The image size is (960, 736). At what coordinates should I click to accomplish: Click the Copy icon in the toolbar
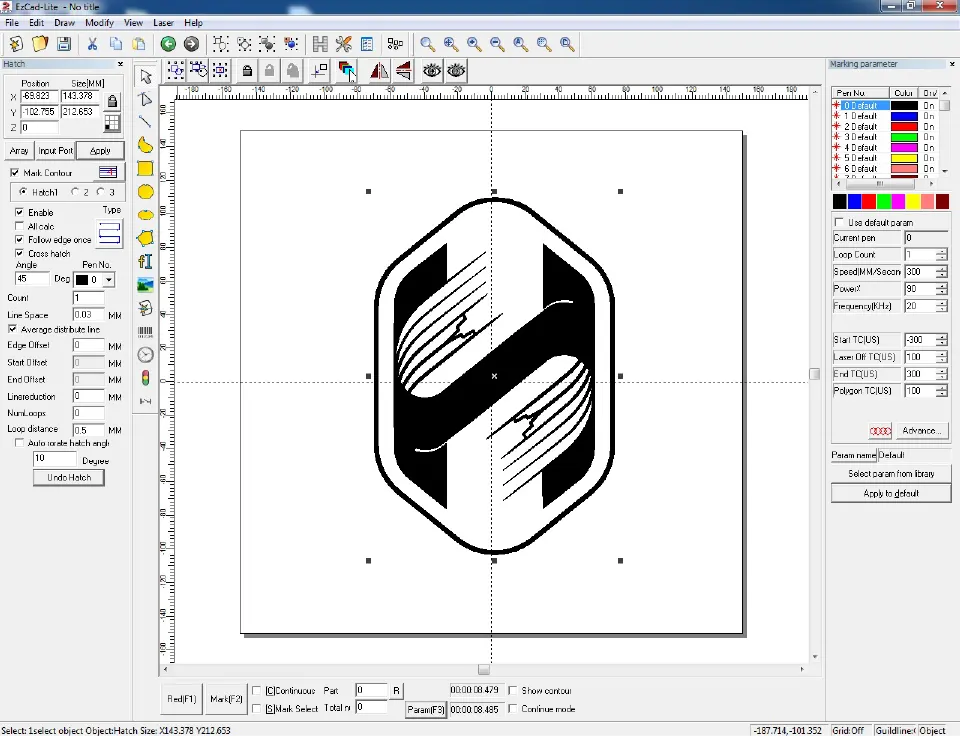116,44
